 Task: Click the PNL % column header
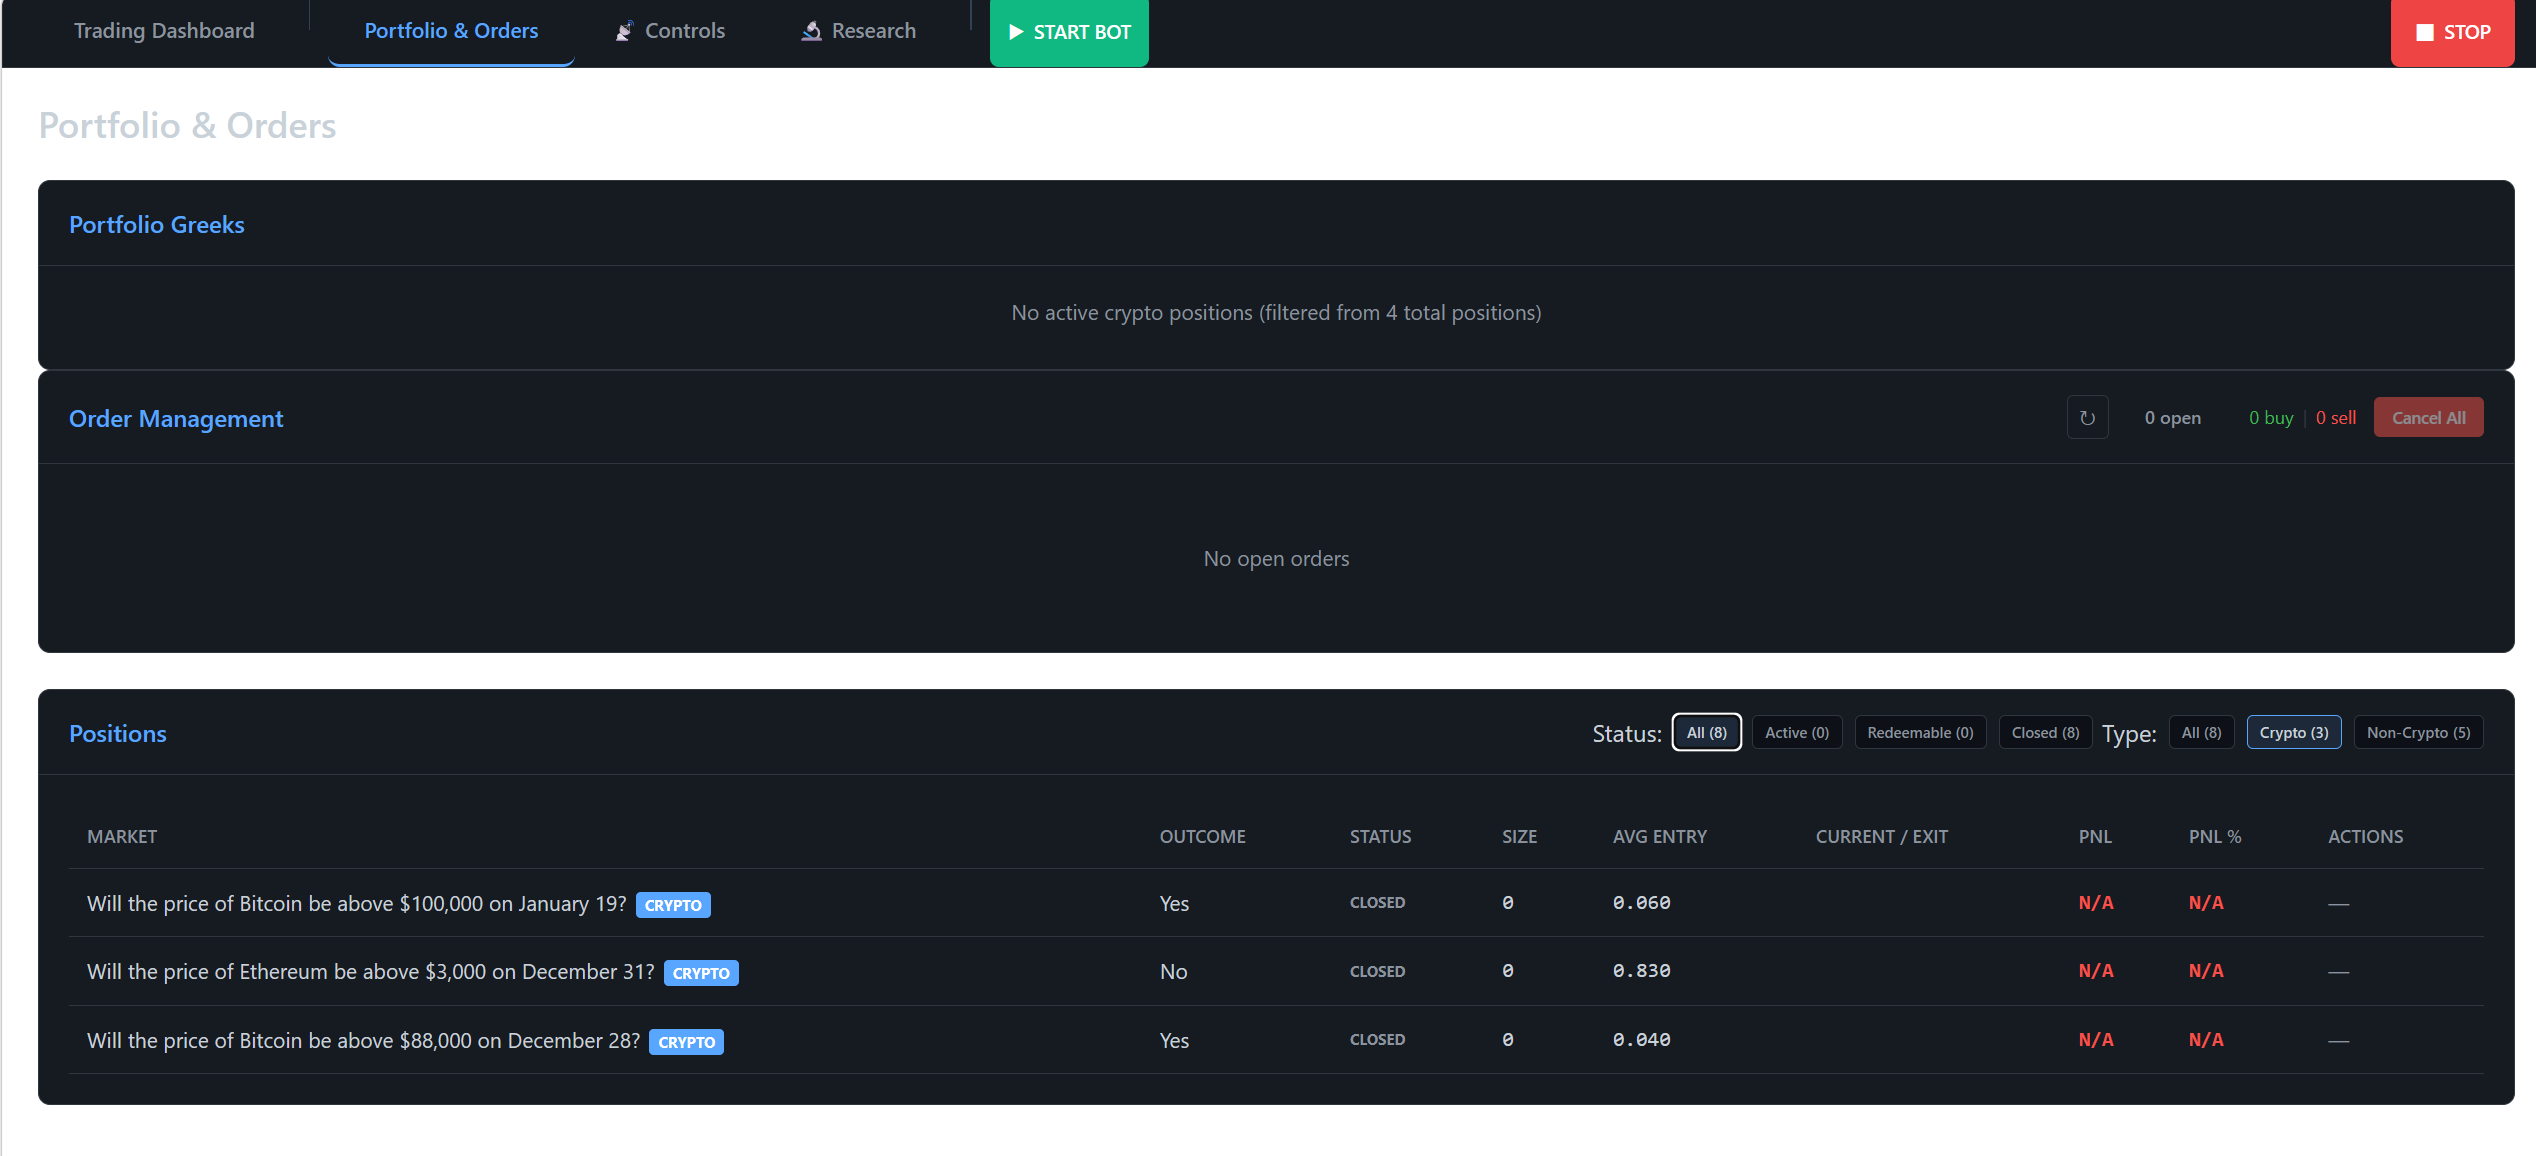point(2215,837)
